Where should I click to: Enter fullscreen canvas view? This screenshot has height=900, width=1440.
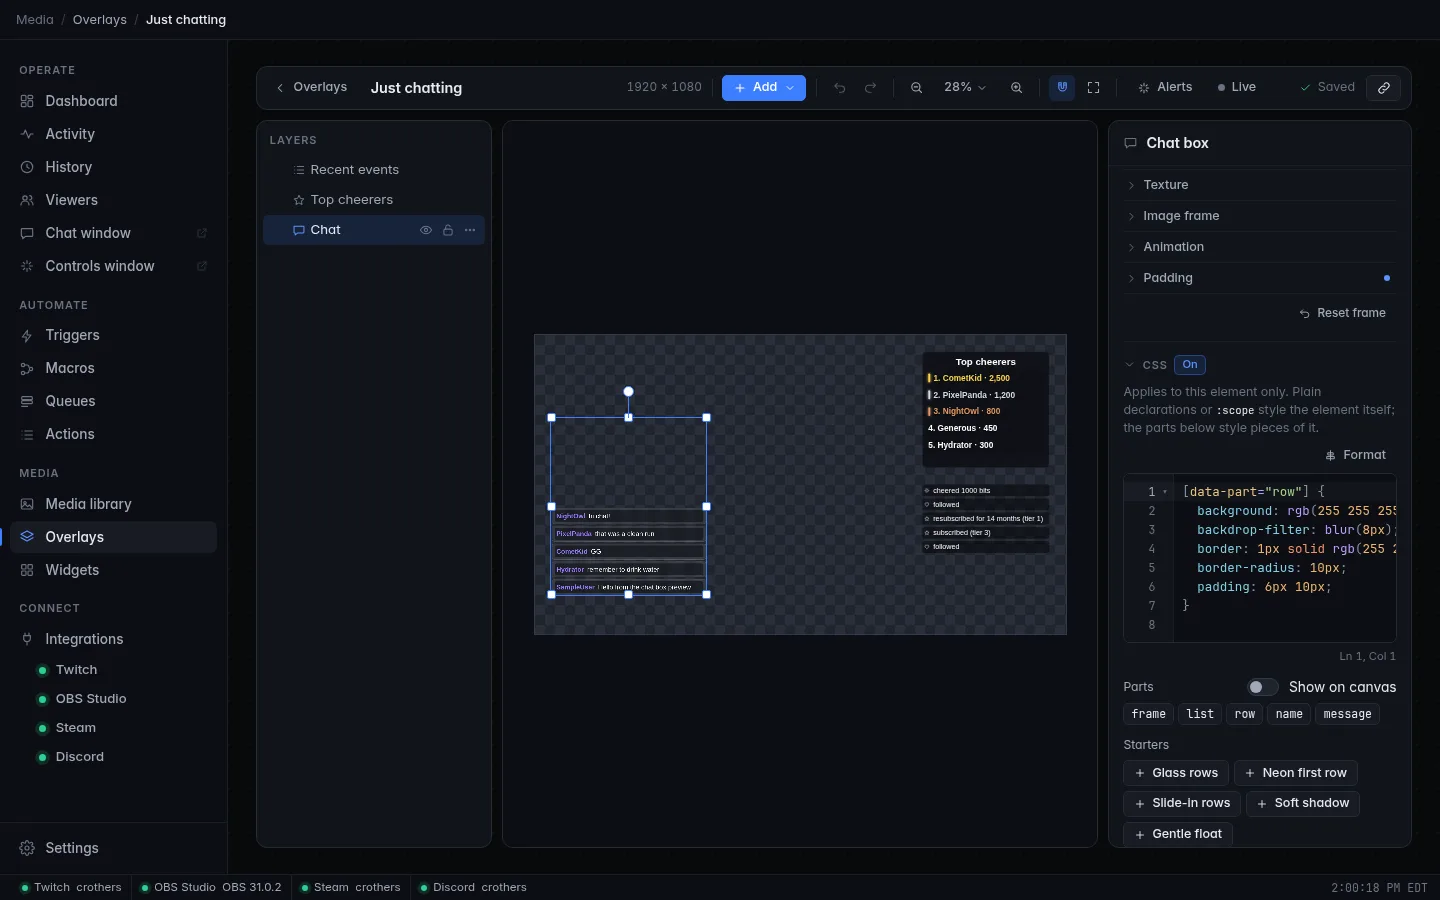click(1094, 88)
